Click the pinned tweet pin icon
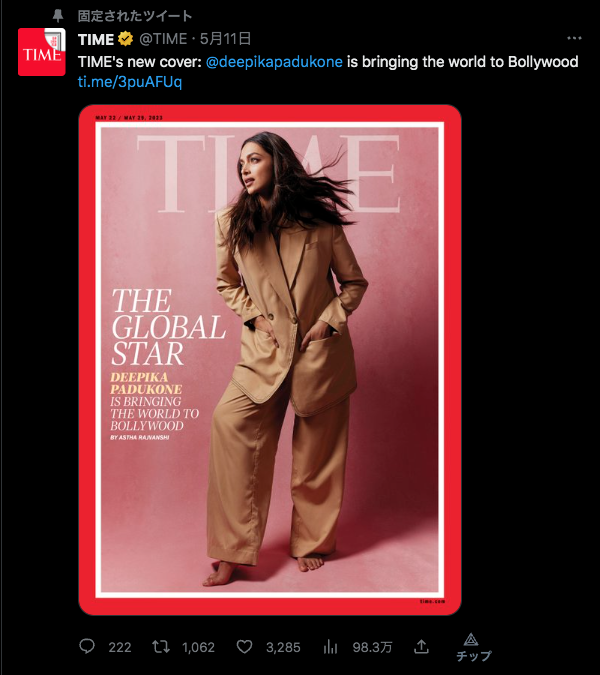600x675 pixels. click(x=58, y=16)
